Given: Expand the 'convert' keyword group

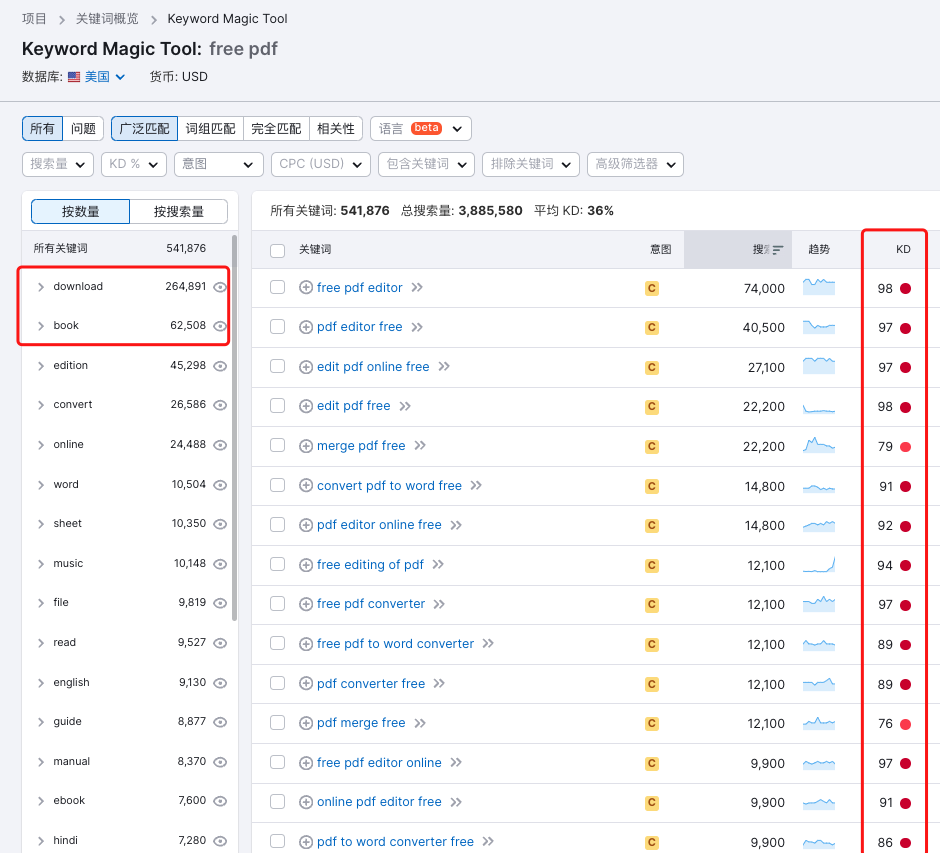Looking at the screenshot, I should (40, 405).
